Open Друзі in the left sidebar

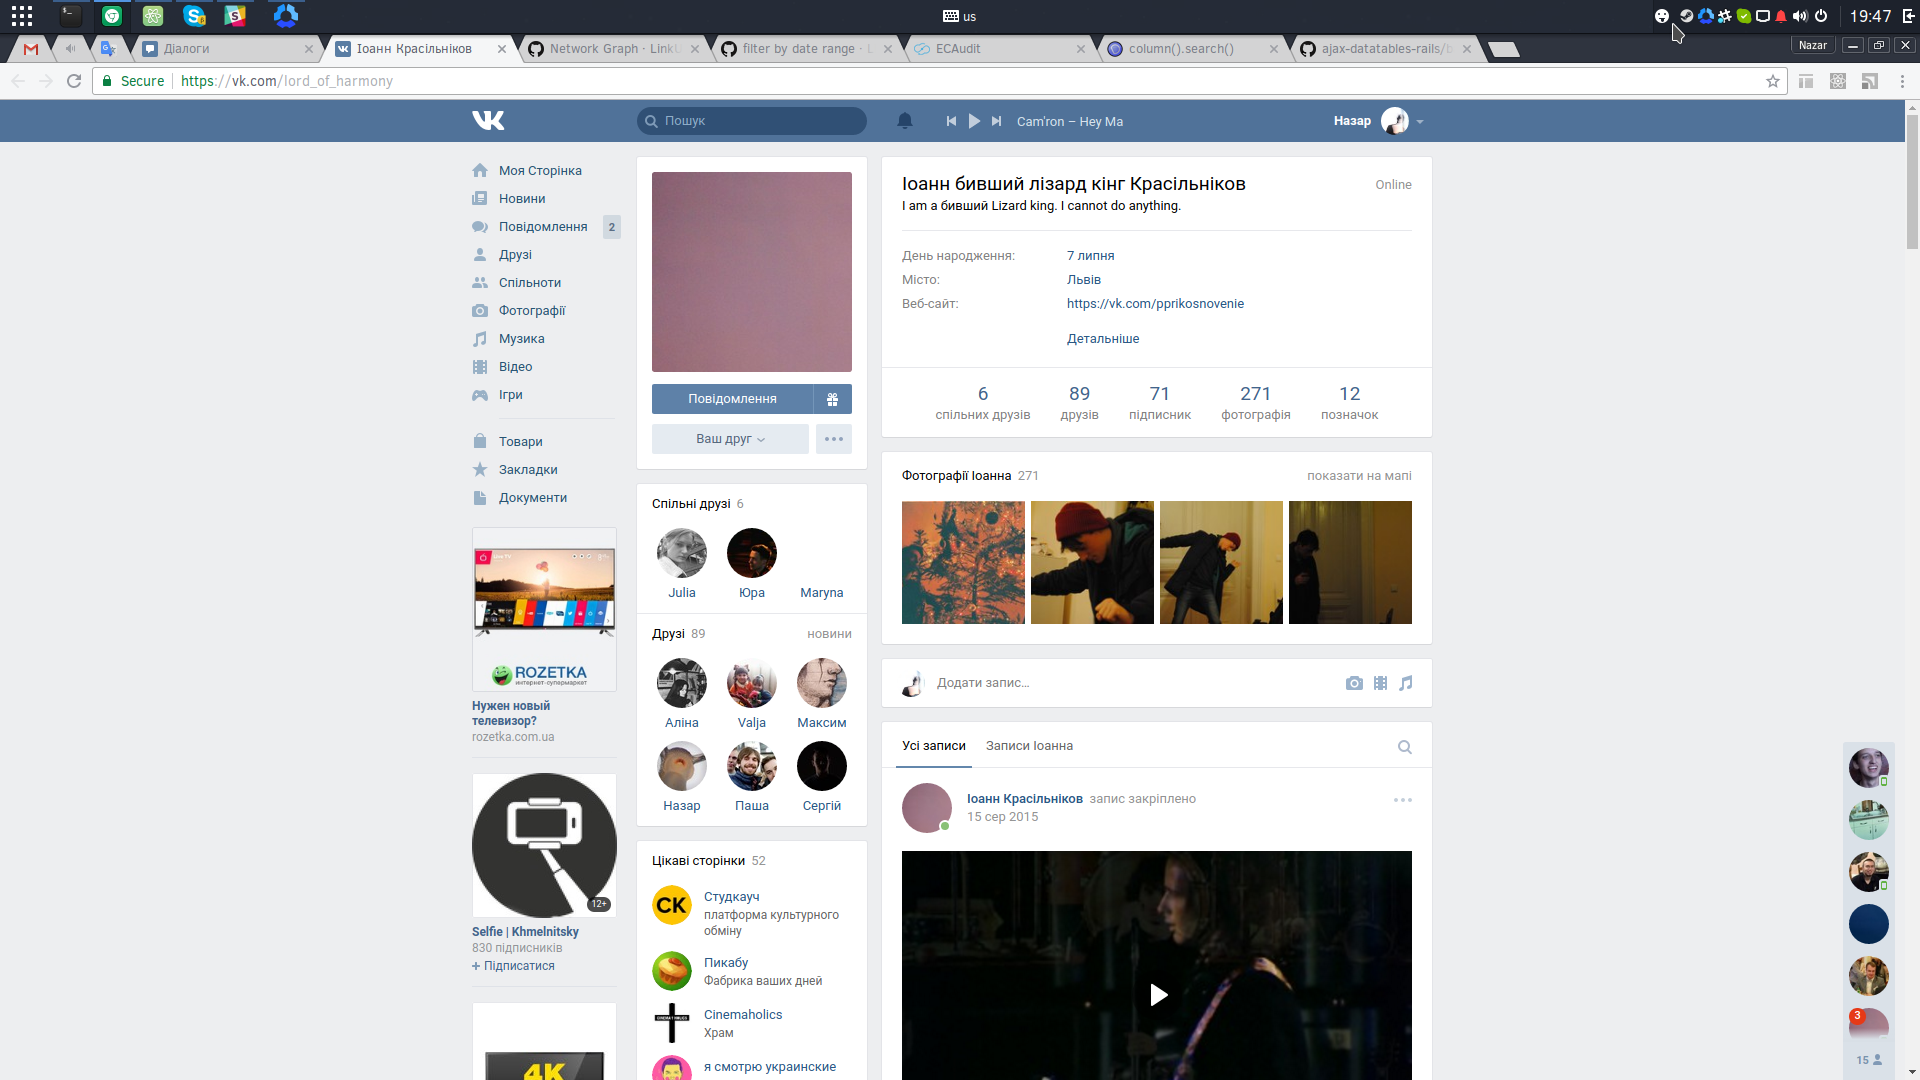pos(515,255)
